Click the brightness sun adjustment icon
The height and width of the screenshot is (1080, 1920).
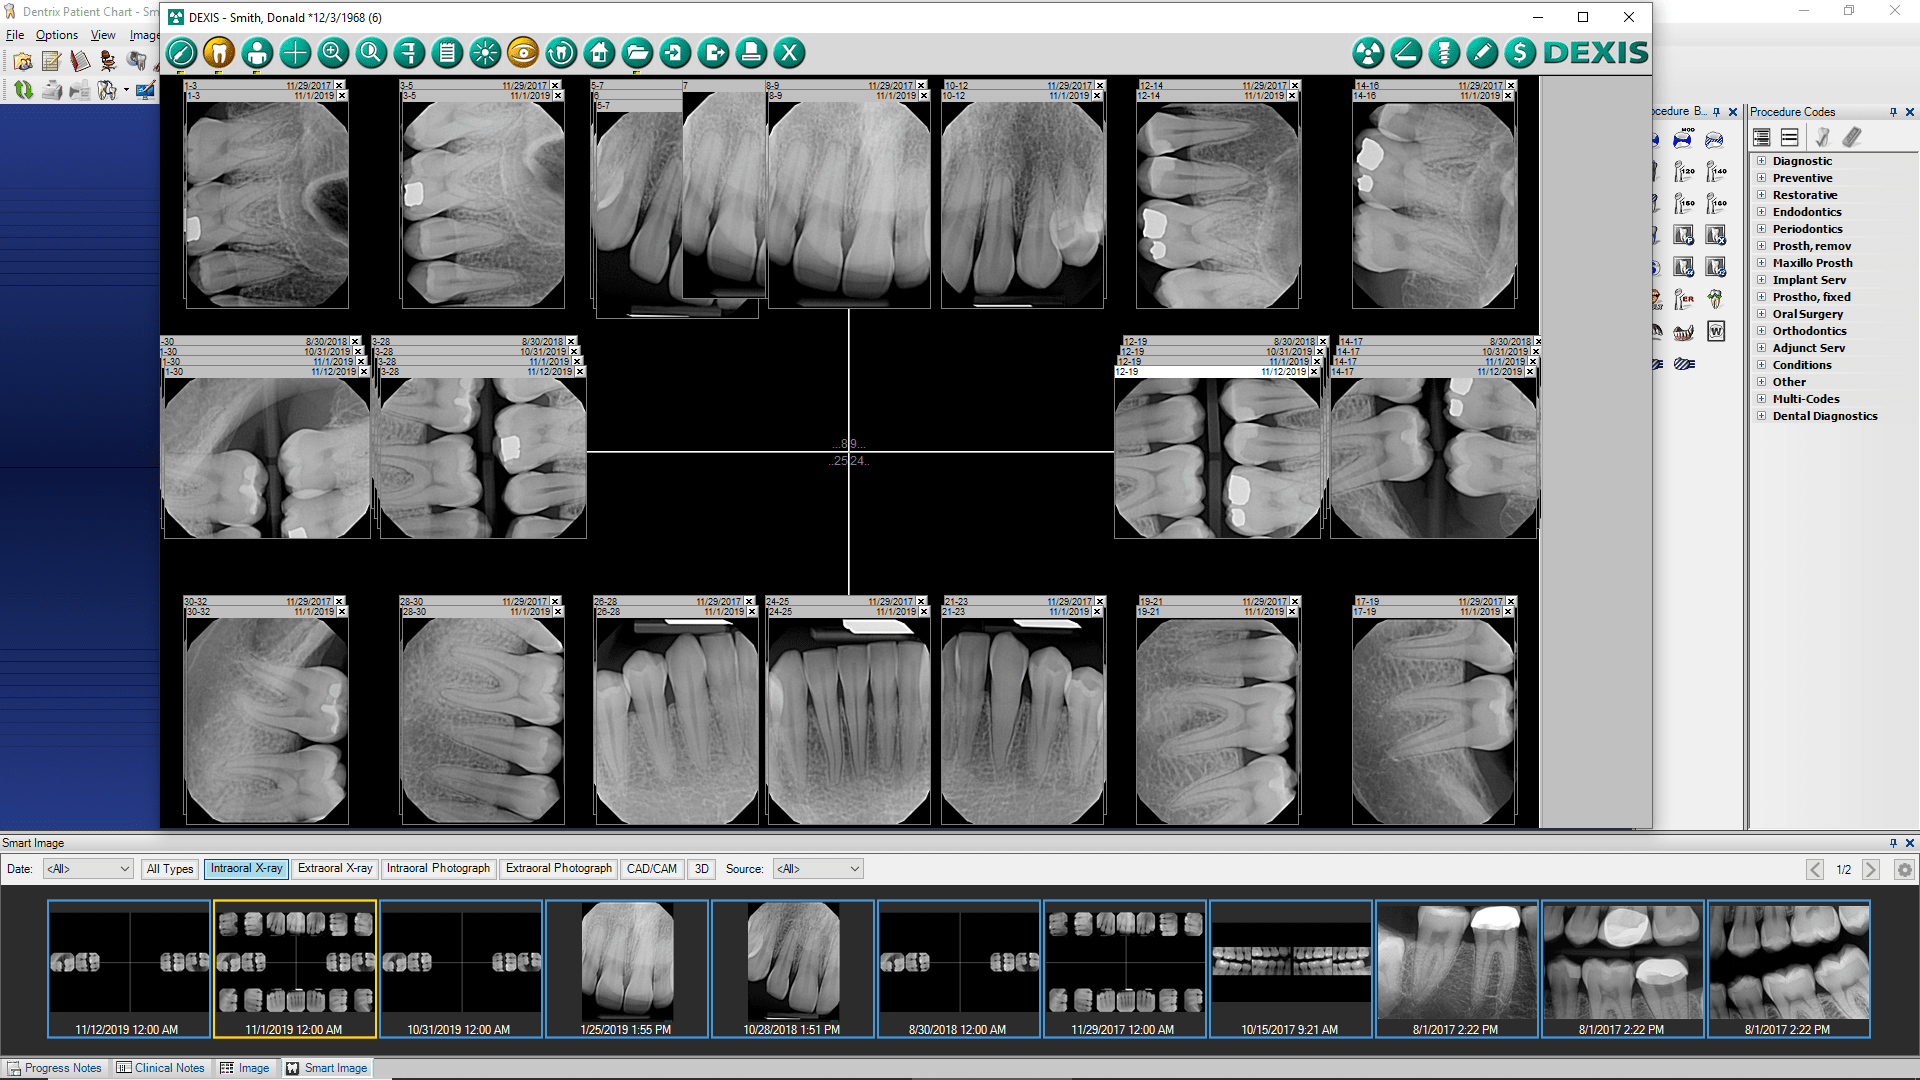click(485, 53)
